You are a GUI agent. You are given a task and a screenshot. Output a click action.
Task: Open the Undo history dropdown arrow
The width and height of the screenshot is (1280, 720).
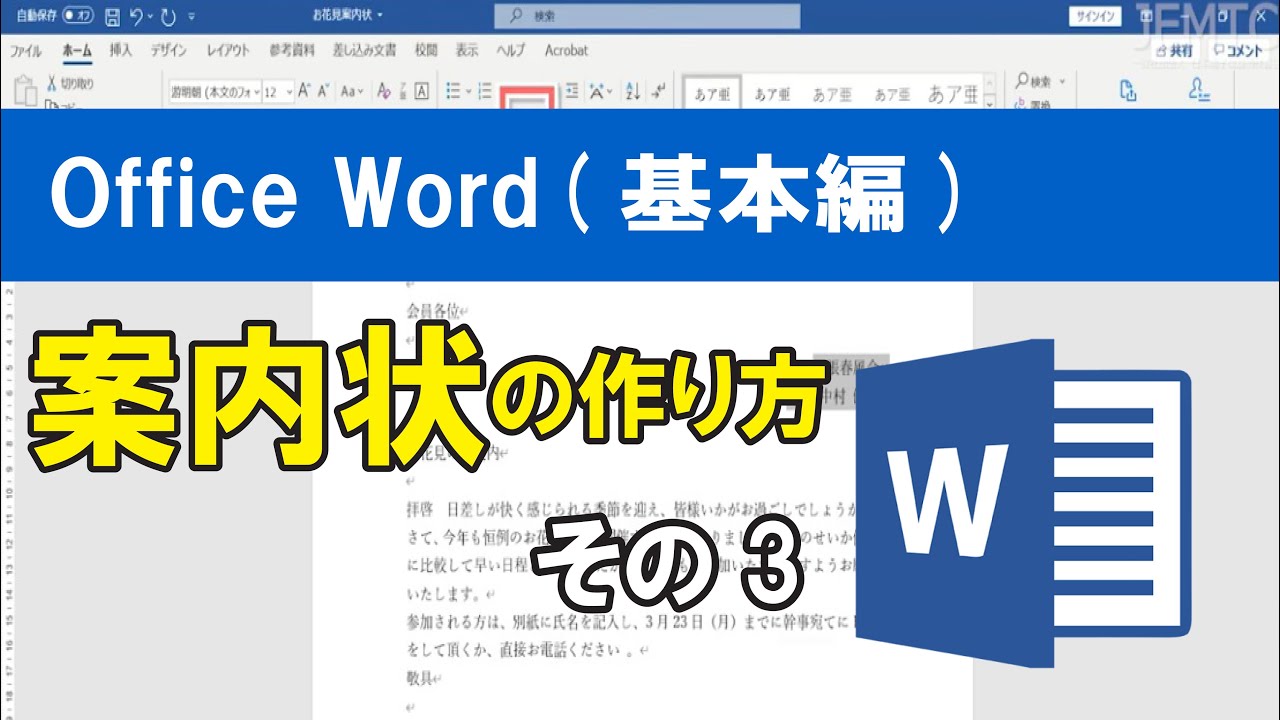click(x=150, y=17)
